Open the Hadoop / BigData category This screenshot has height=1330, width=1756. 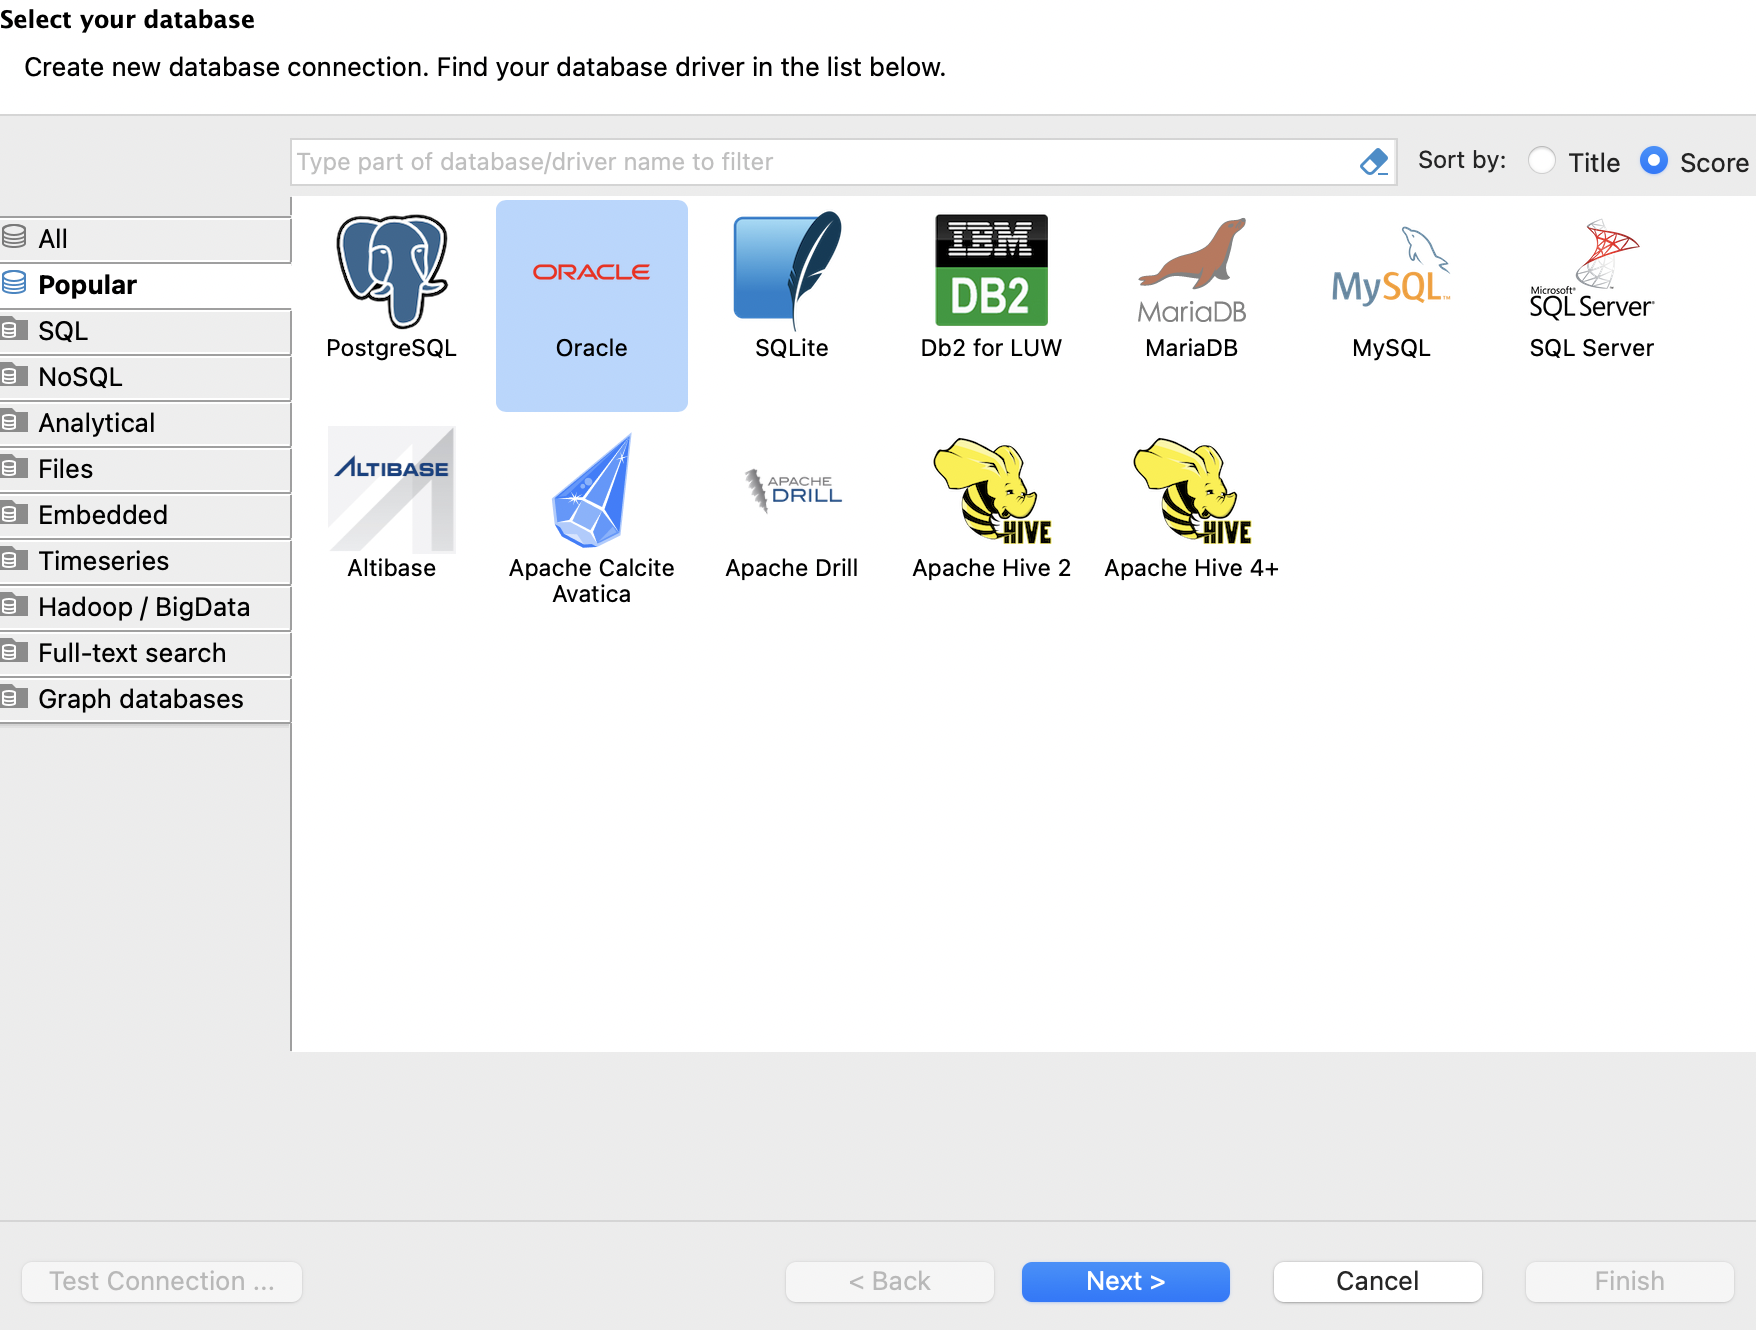click(x=145, y=607)
